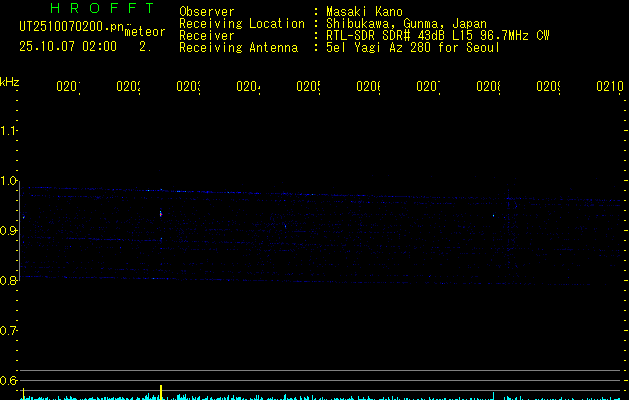Viewport: 629px width, 400px height.
Task: Select the 5el Yagi antenna description
Action: click(412, 47)
